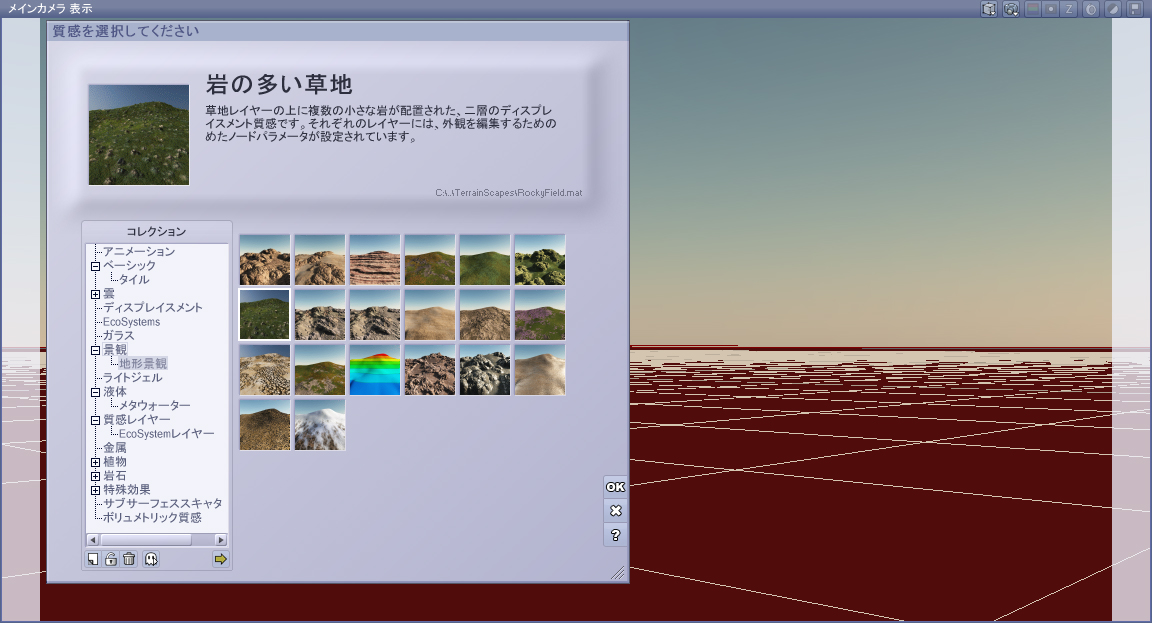Expand the 特殊効果 tree node
This screenshot has height=623, width=1152.
click(x=96, y=490)
